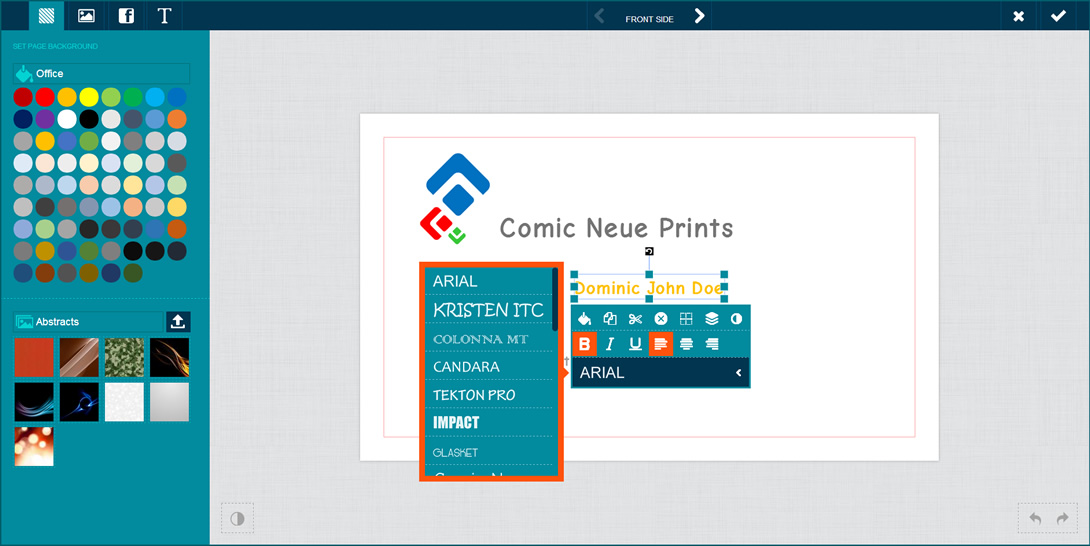Choose the brown diagonal streak background thumbnail
Screen dimensions: 1090x546
pyautogui.click(x=79, y=358)
